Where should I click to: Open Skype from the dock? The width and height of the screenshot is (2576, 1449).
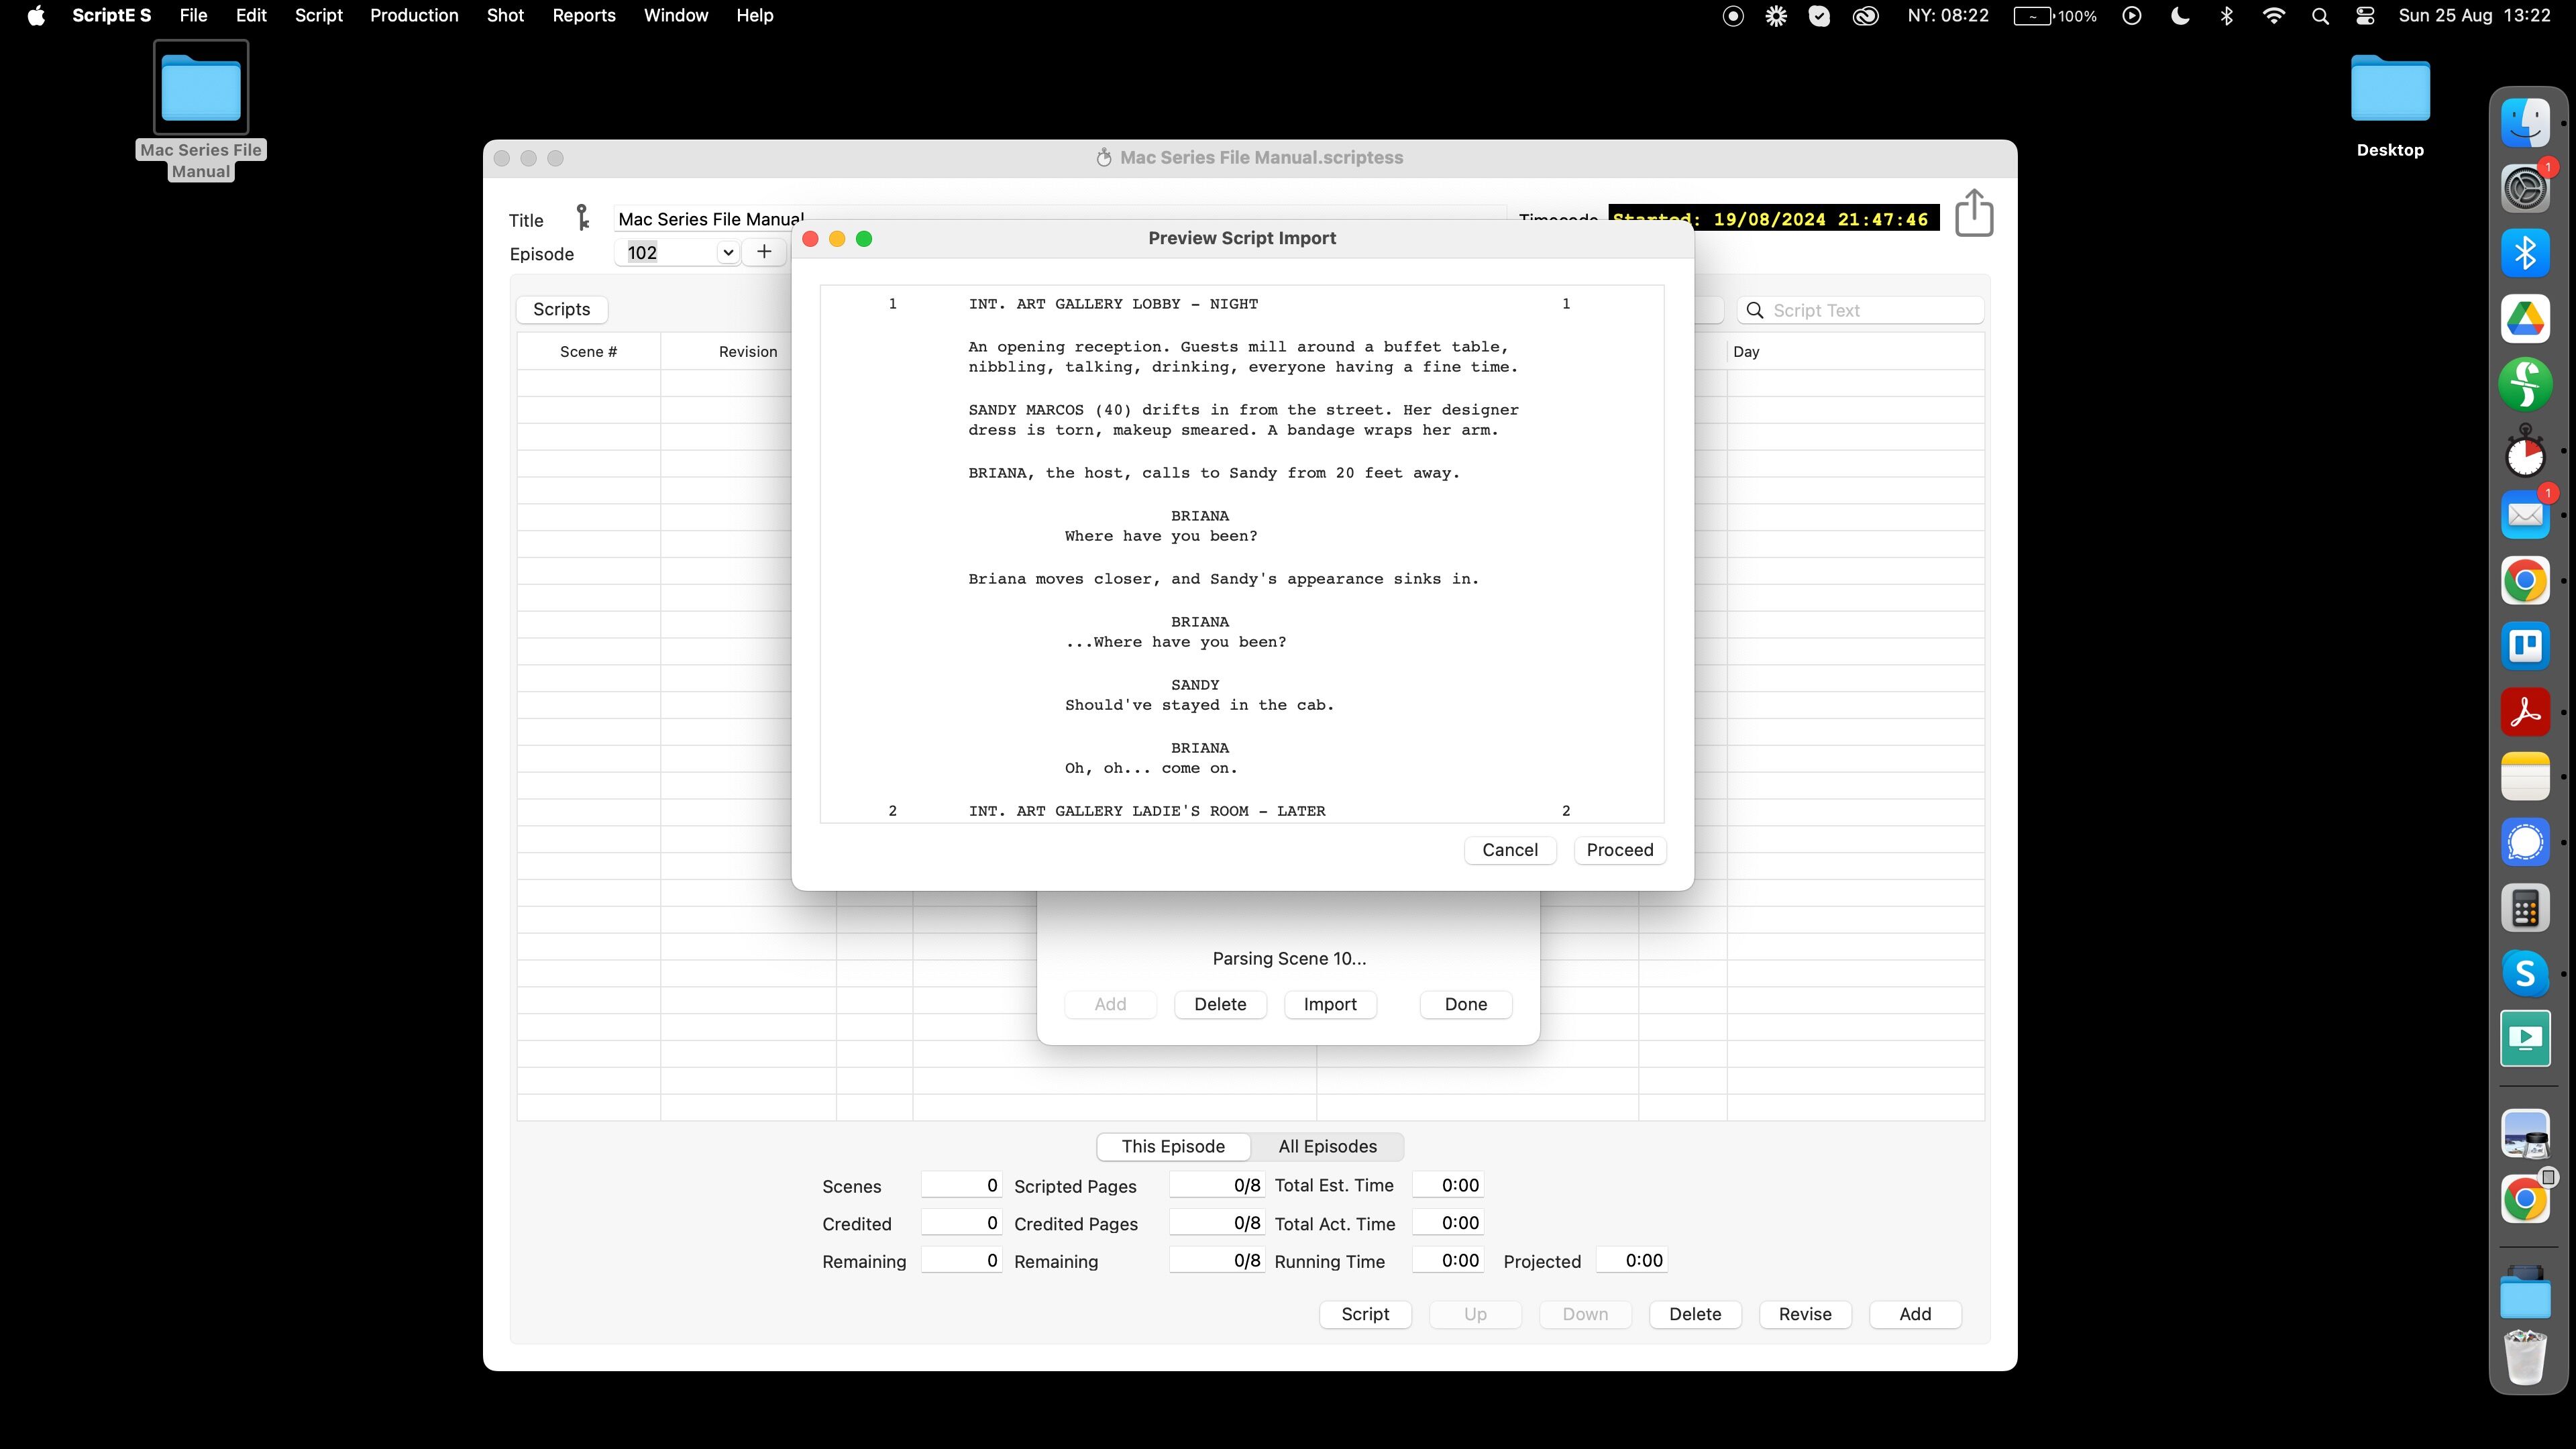[x=2524, y=973]
